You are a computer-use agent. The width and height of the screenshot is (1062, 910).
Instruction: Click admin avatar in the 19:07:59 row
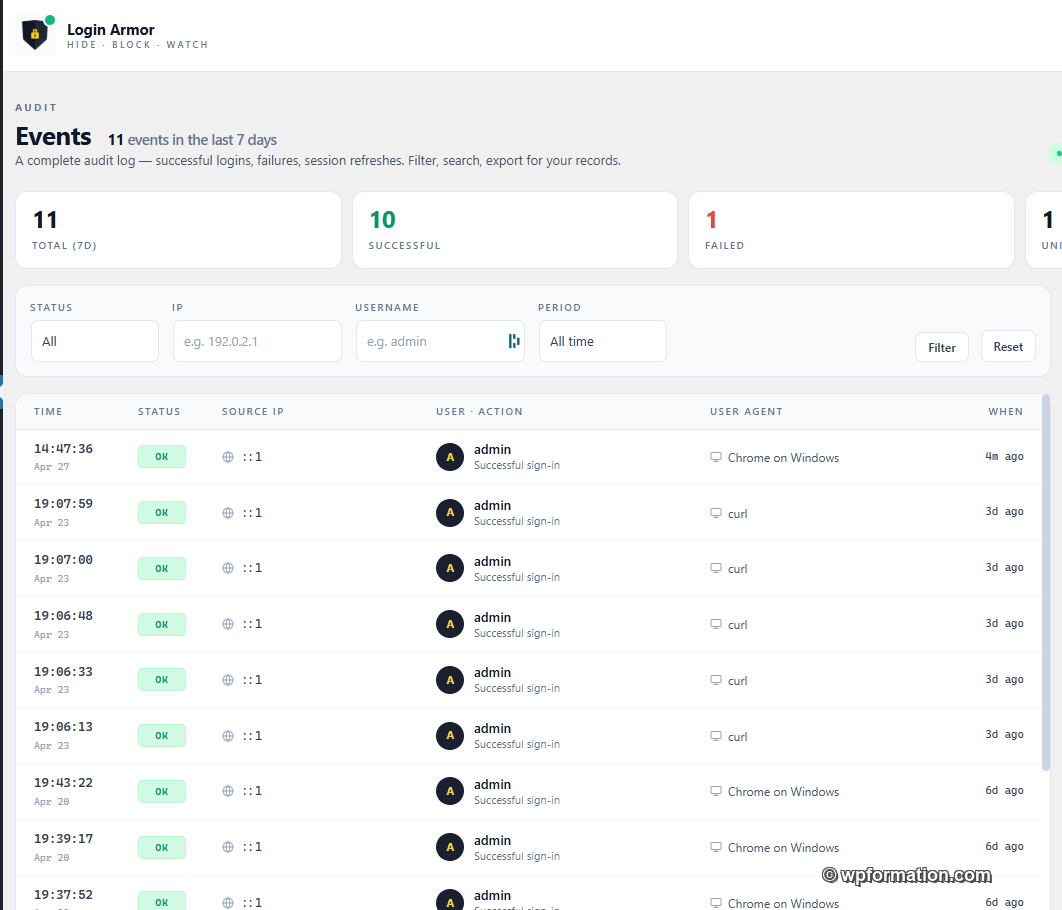coord(450,513)
